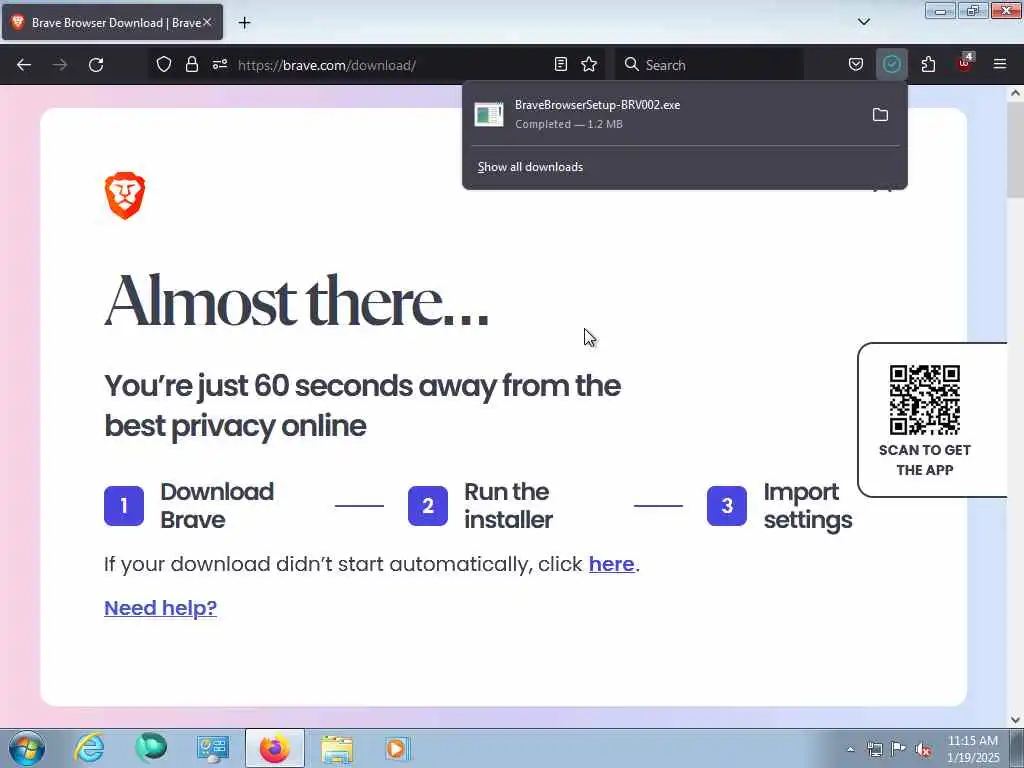Focus the Search box in toolbar
Screen dimensions: 1024x768
(x=709, y=65)
